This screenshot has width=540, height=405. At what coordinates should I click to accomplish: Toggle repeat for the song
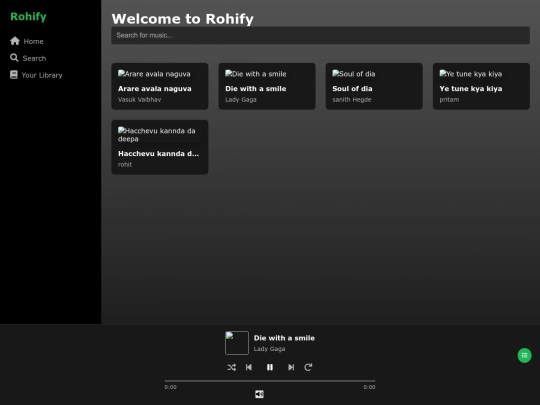click(x=308, y=367)
